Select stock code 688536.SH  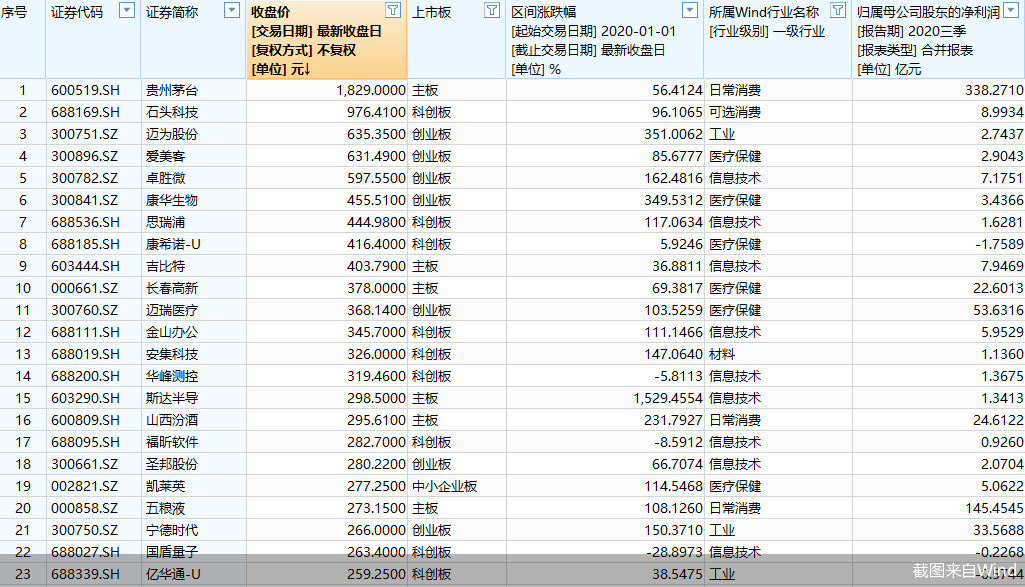[x=86, y=222]
